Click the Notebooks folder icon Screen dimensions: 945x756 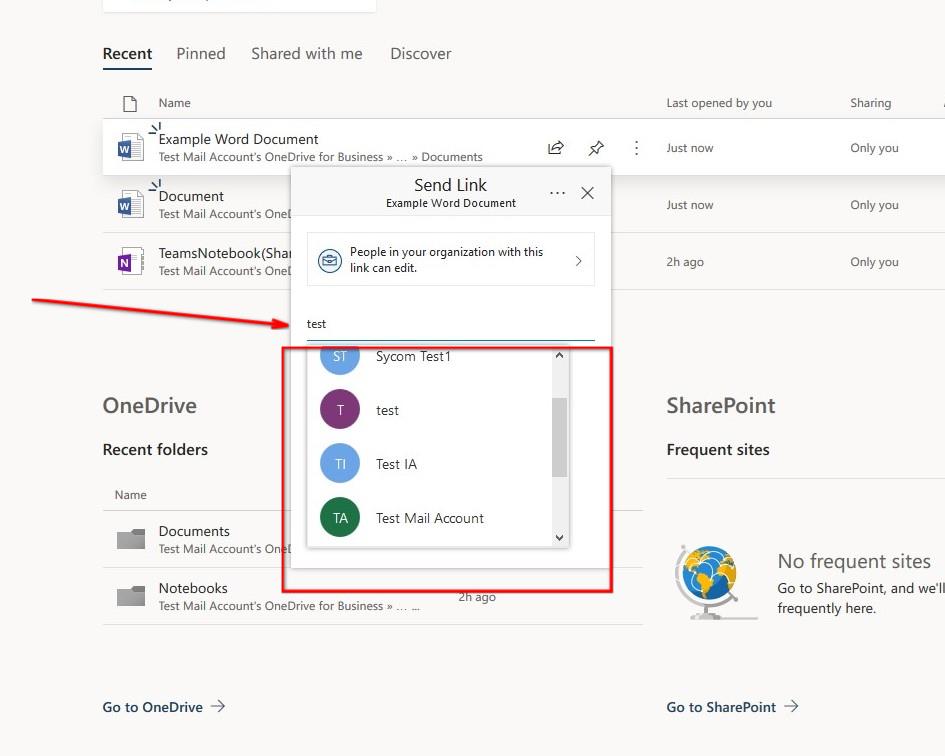[x=131, y=596]
